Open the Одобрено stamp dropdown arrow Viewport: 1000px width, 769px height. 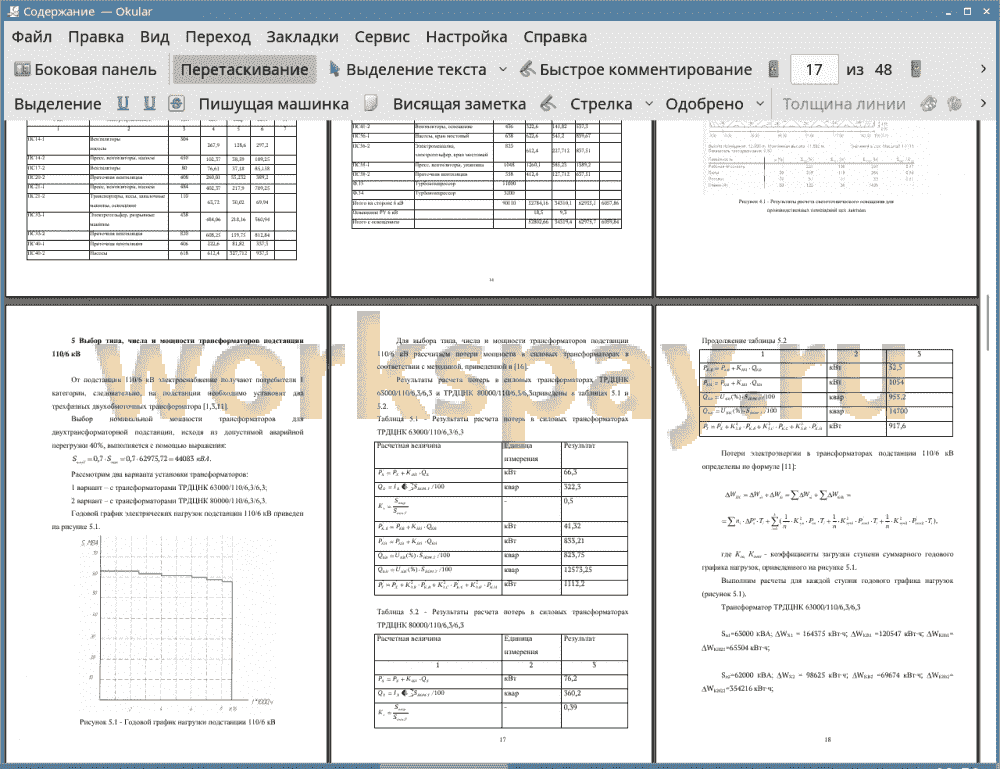[760, 104]
